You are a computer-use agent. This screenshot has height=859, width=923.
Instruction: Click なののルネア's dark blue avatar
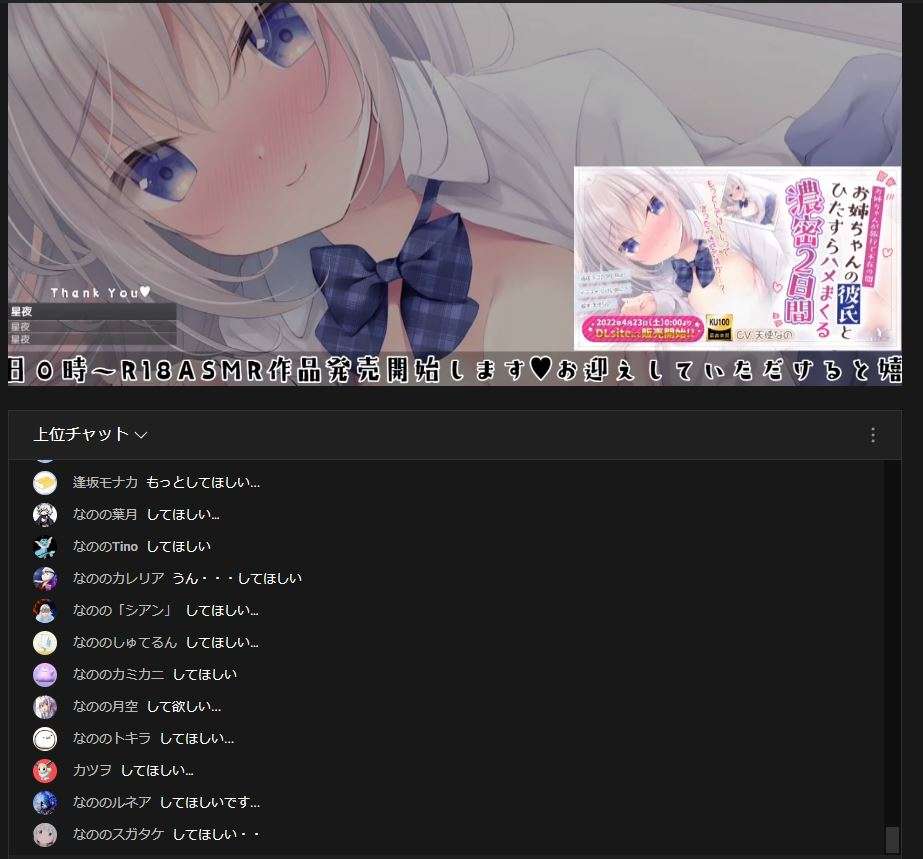point(45,803)
